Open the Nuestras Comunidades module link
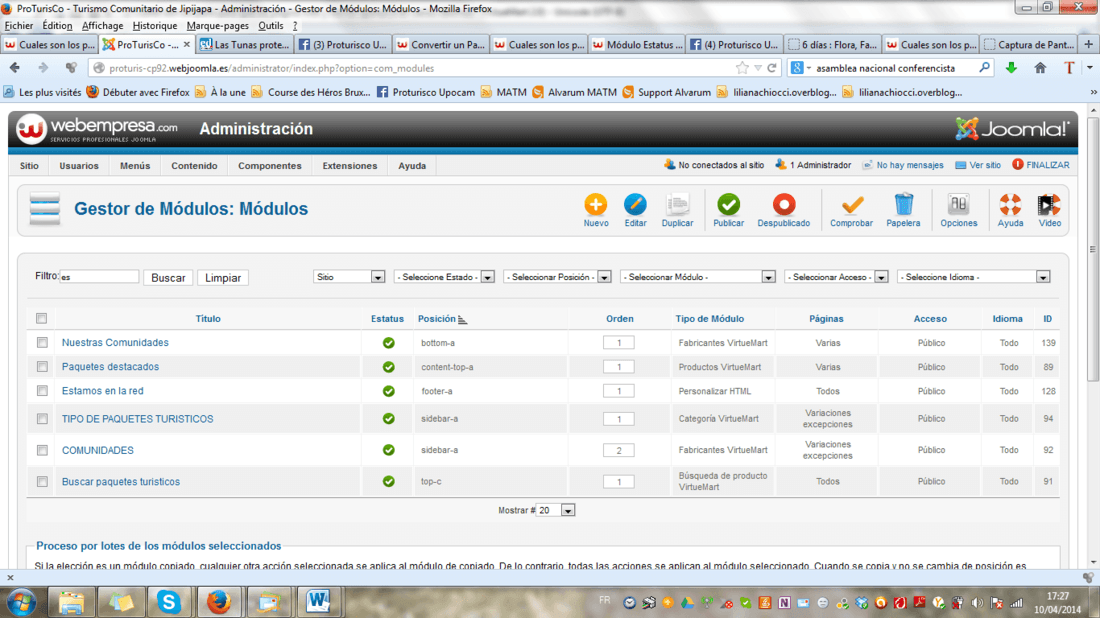Viewport: 1100px width, 618px height. (115, 342)
